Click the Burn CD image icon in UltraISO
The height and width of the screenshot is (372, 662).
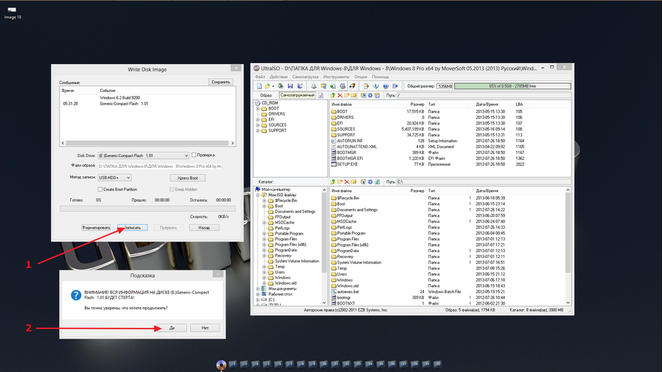click(x=353, y=86)
